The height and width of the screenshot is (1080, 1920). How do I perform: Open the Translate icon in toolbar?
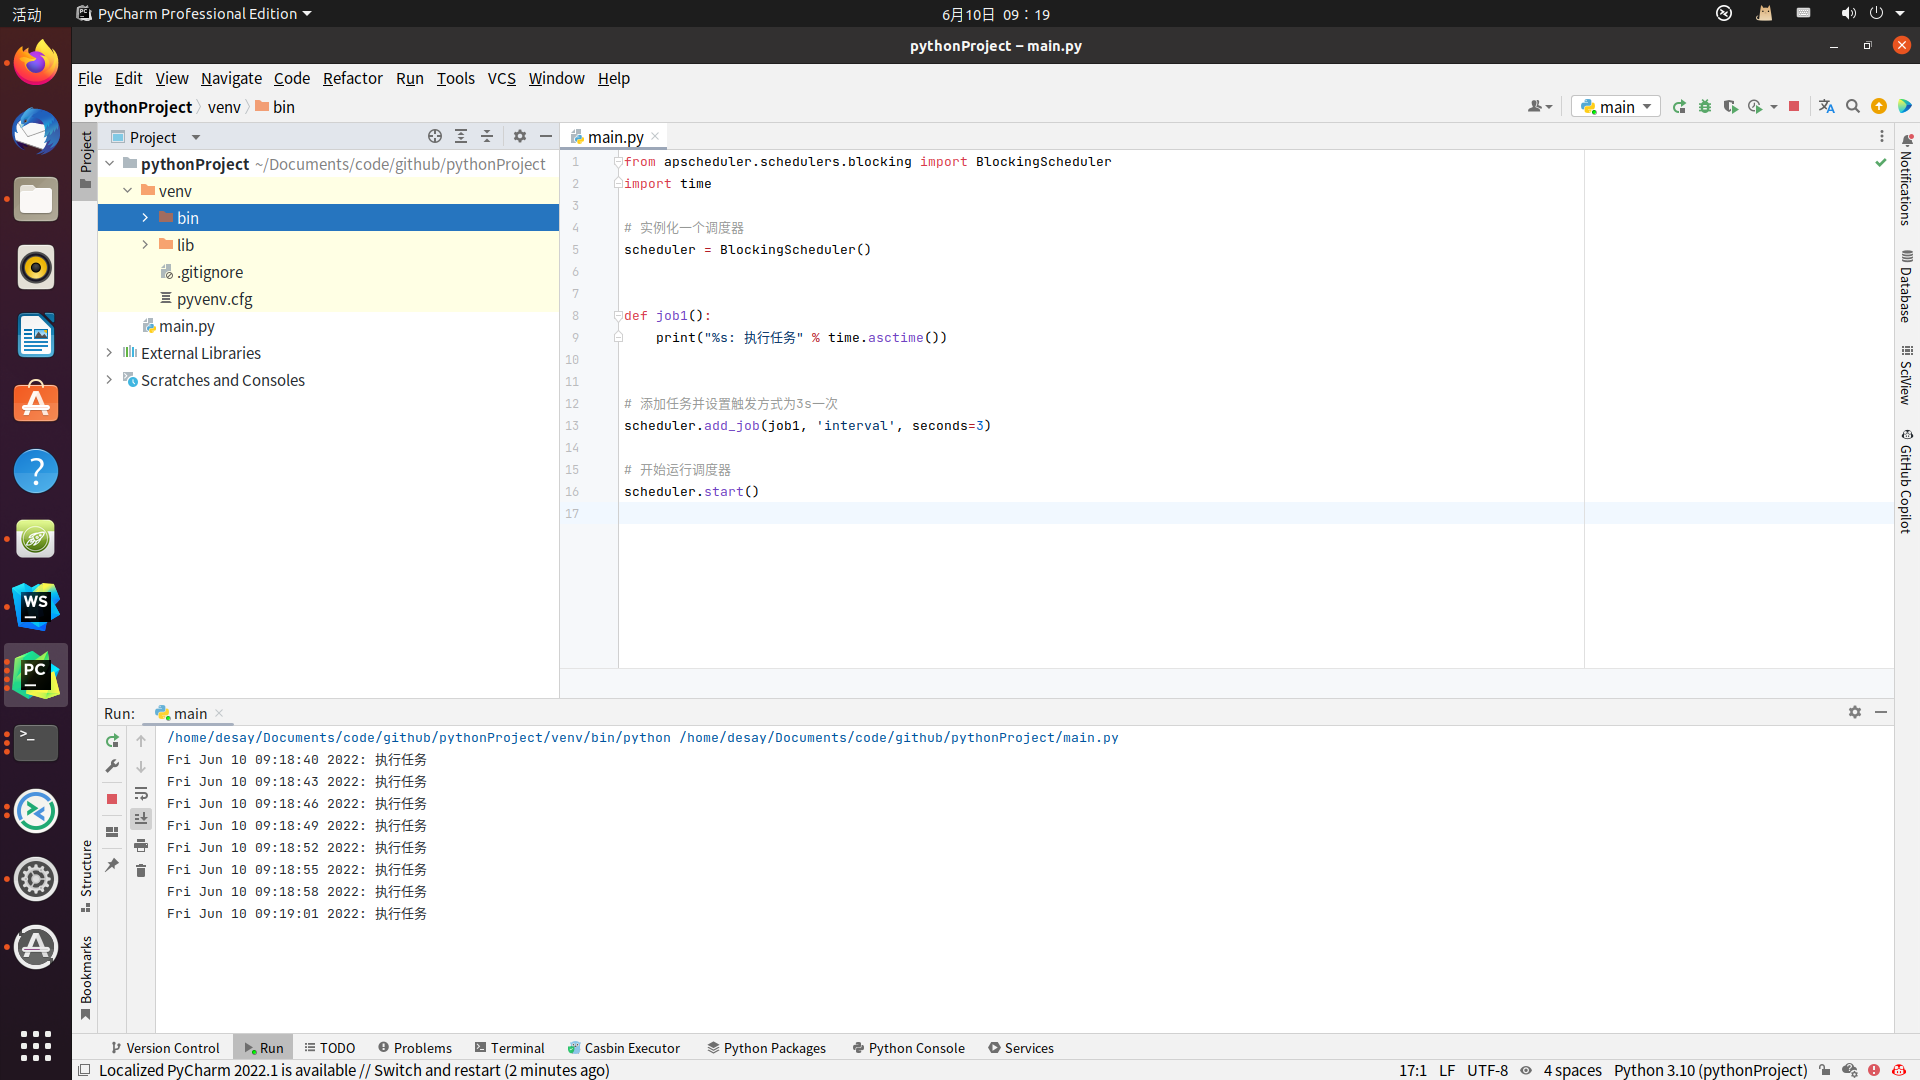click(1826, 107)
